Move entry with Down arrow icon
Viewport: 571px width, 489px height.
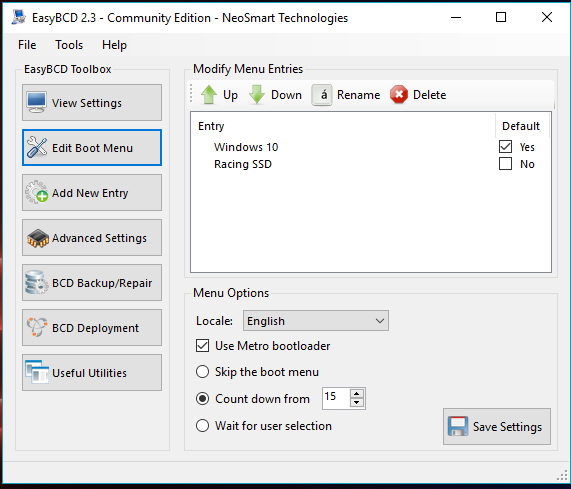click(257, 95)
